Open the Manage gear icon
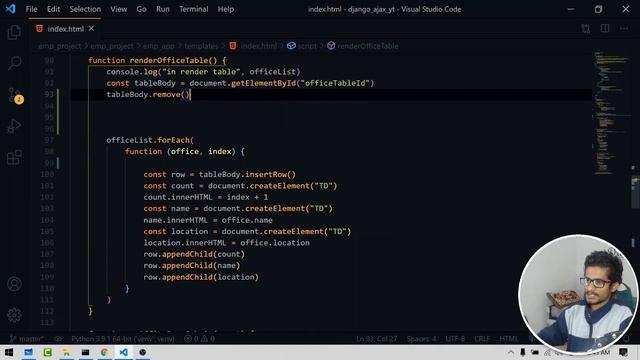This screenshot has width=640, height=360. click(14, 315)
